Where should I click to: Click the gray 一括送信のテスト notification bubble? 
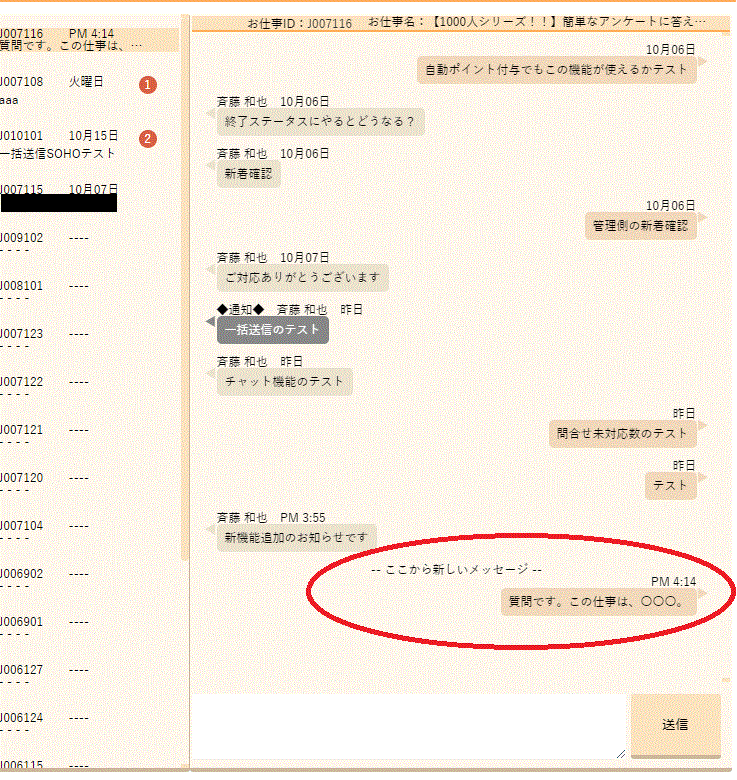pyautogui.click(x=273, y=330)
